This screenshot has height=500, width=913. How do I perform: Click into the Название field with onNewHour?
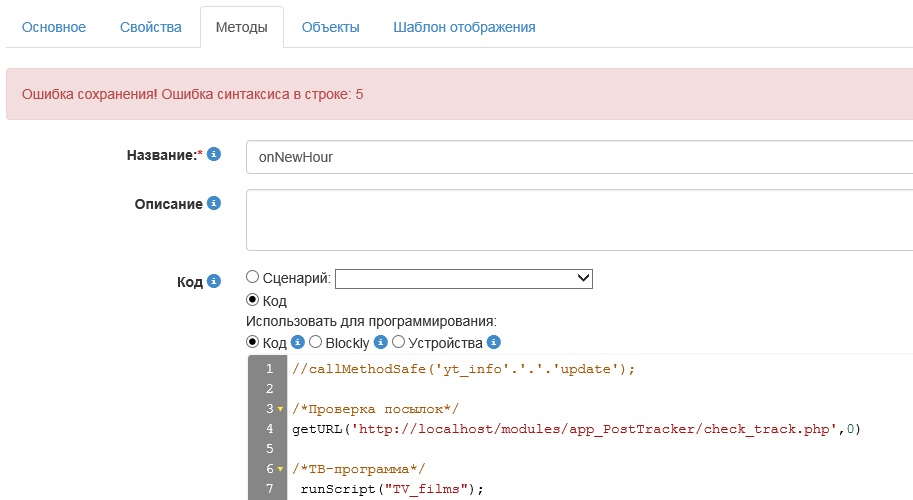point(578,157)
